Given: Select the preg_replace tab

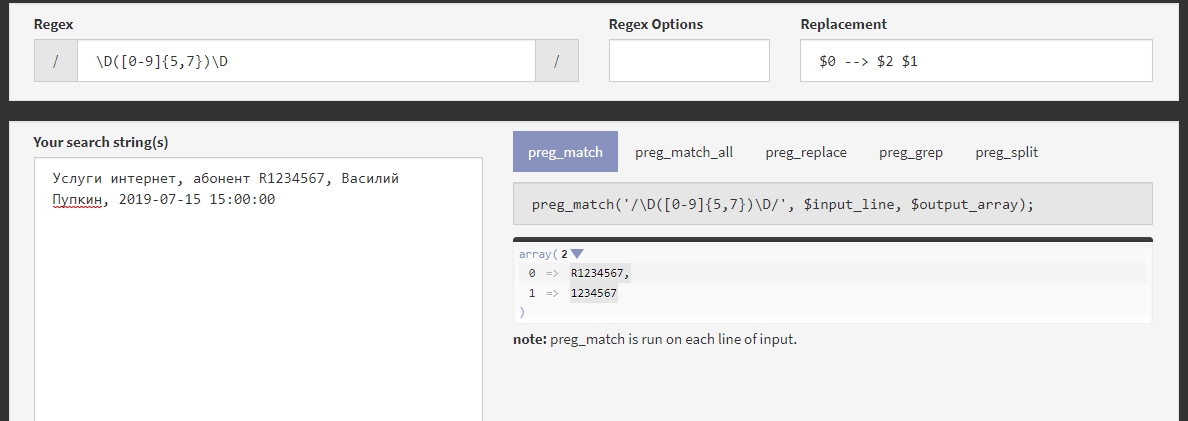Looking at the screenshot, I should click(x=806, y=152).
